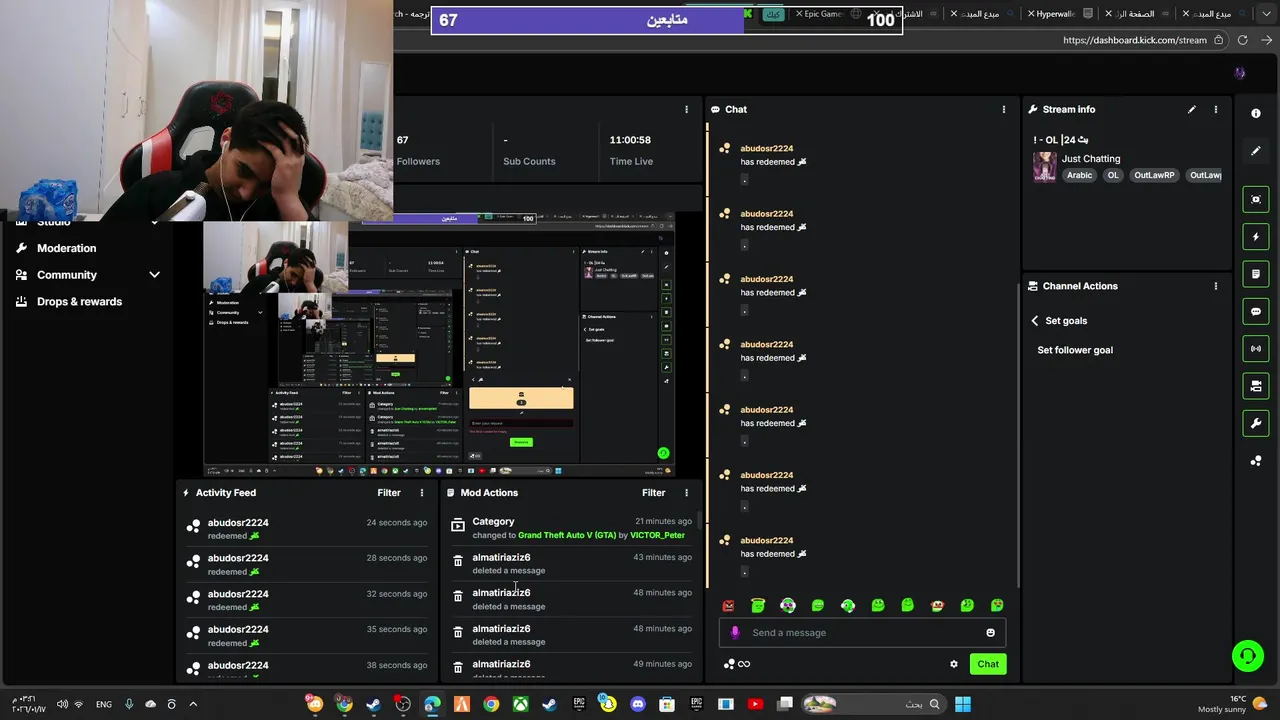Click the pencil icon in right sidebar
This screenshot has width=1280, height=720.
pos(1256,151)
